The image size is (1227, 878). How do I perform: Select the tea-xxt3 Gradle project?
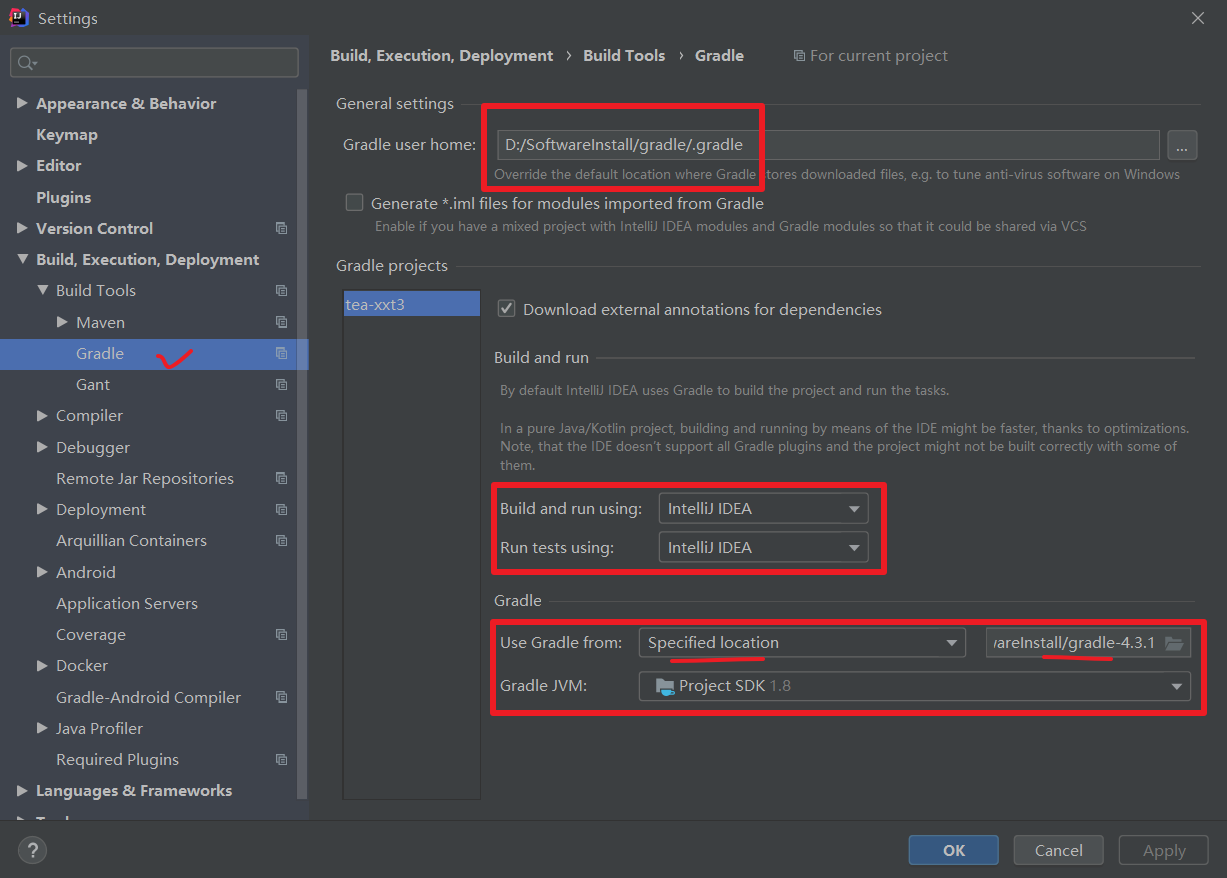pos(411,304)
